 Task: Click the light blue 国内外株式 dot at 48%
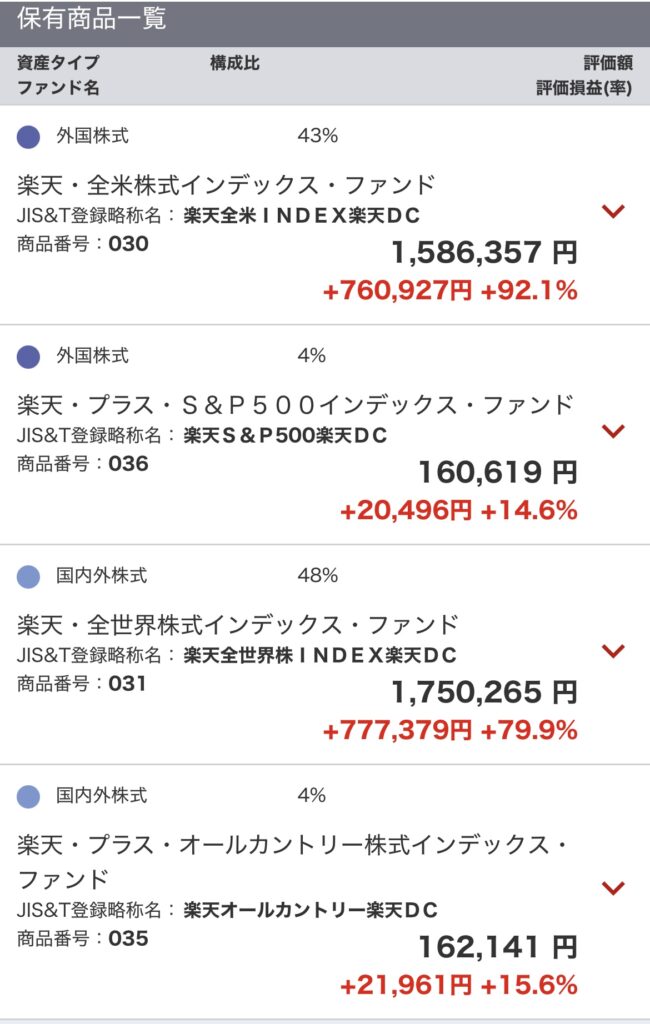(28, 577)
